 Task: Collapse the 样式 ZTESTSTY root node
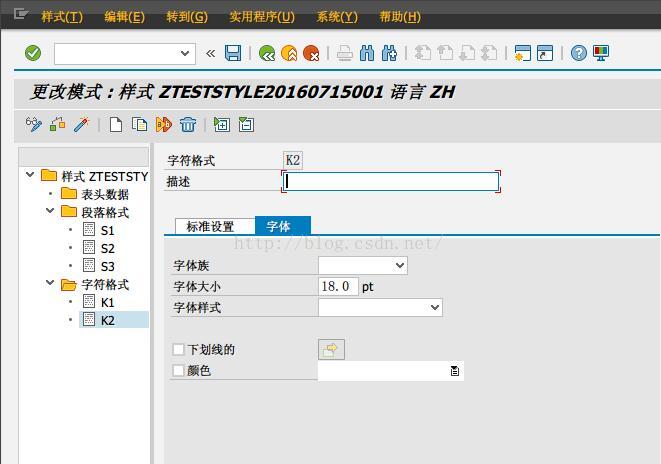click(30, 175)
